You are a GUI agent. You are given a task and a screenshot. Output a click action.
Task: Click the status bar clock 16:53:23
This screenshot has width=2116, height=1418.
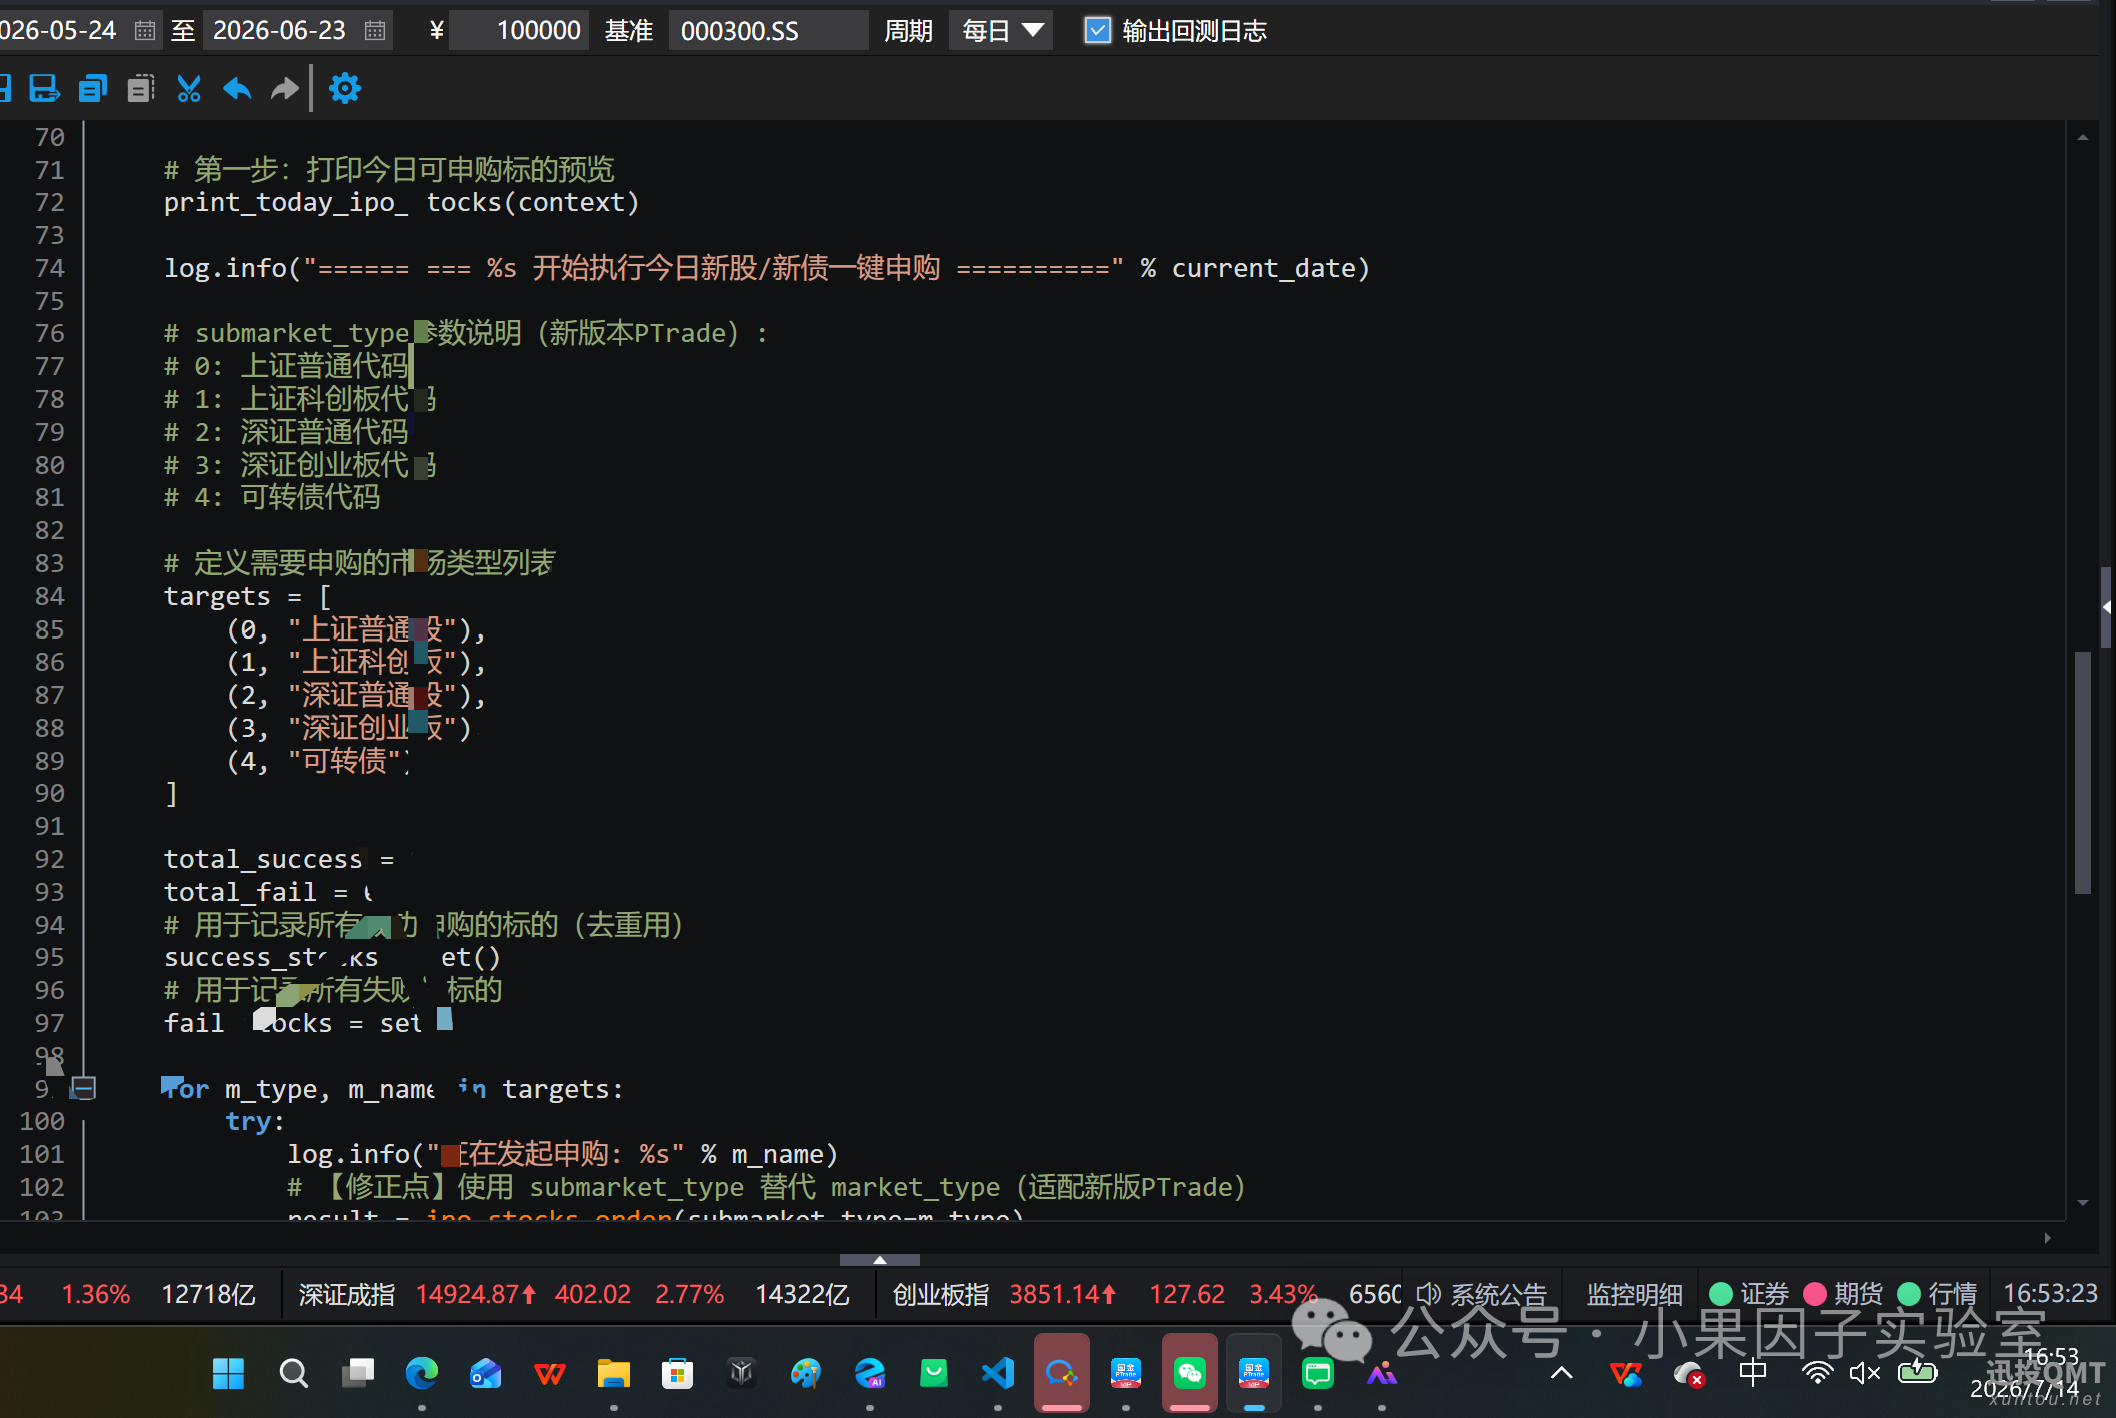coord(2050,1293)
